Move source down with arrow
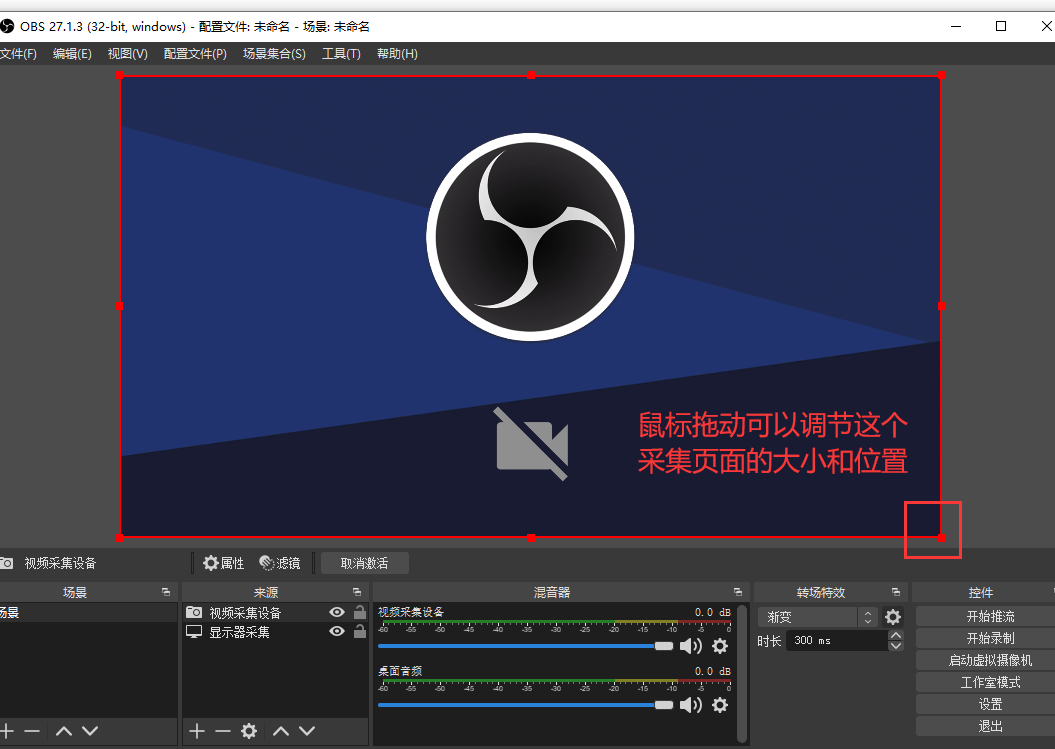The height and width of the screenshot is (749, 1055). tap(307, 731)
